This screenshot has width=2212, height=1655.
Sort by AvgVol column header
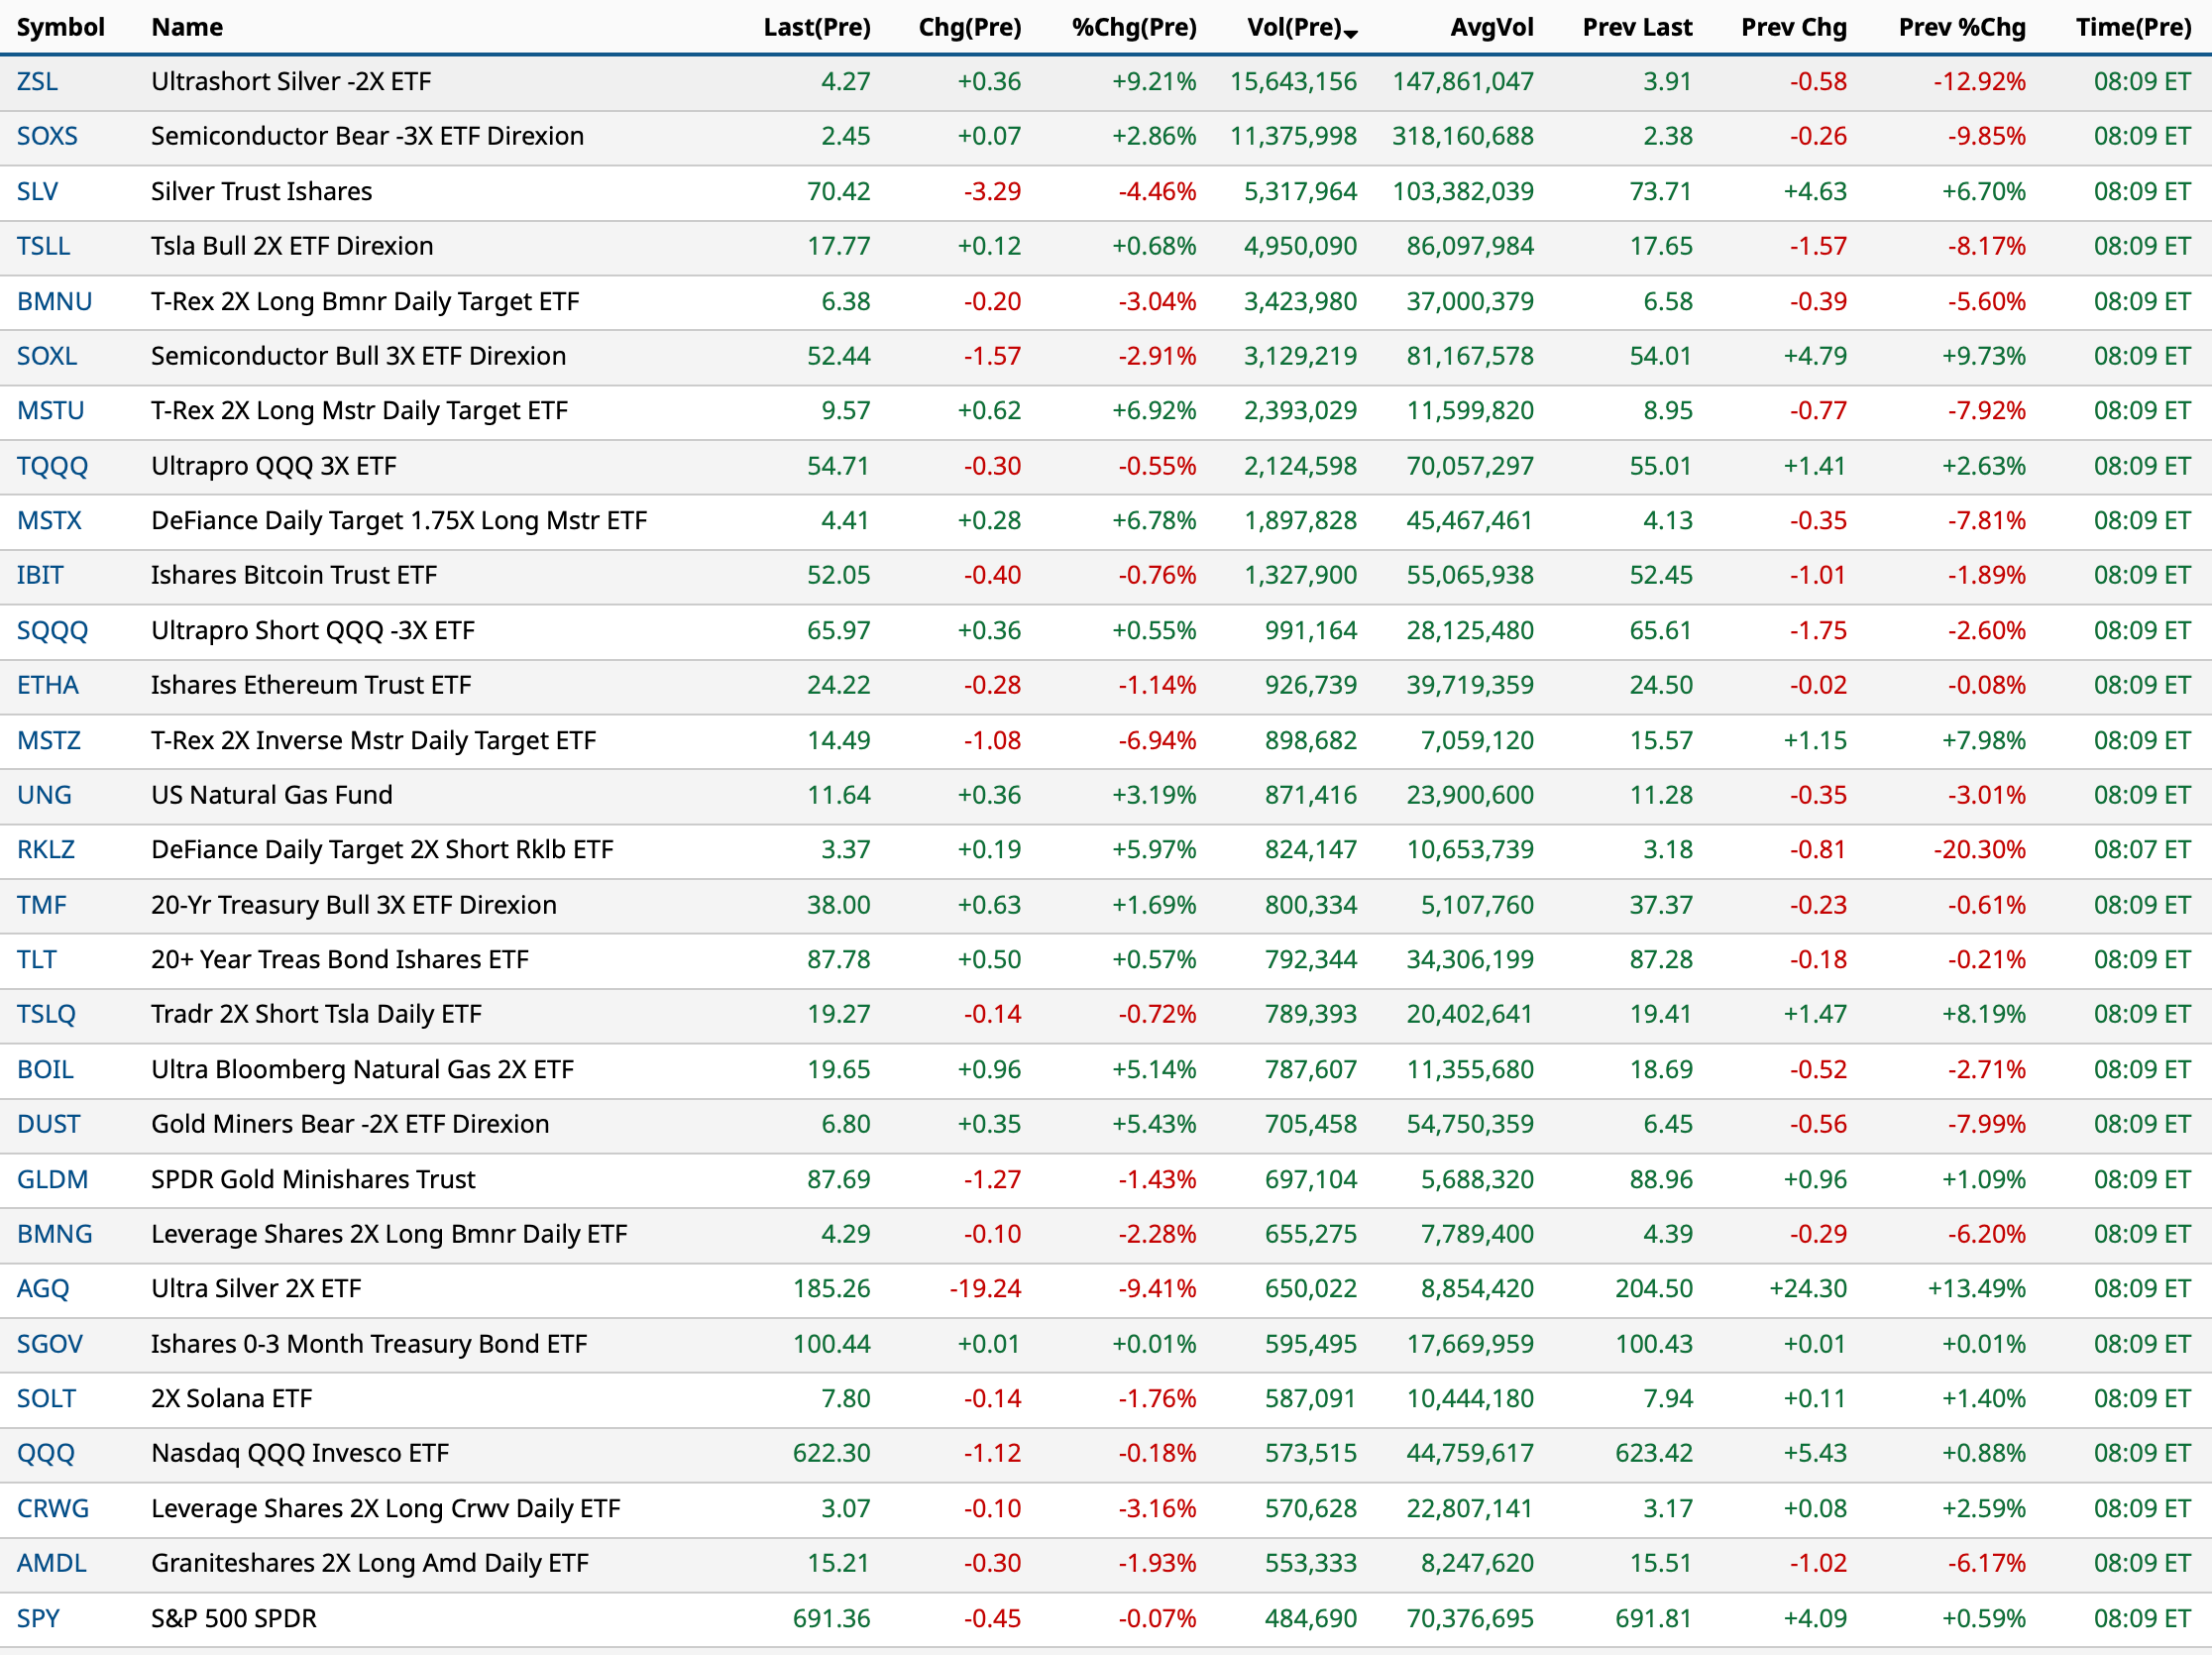point(1491,27)
